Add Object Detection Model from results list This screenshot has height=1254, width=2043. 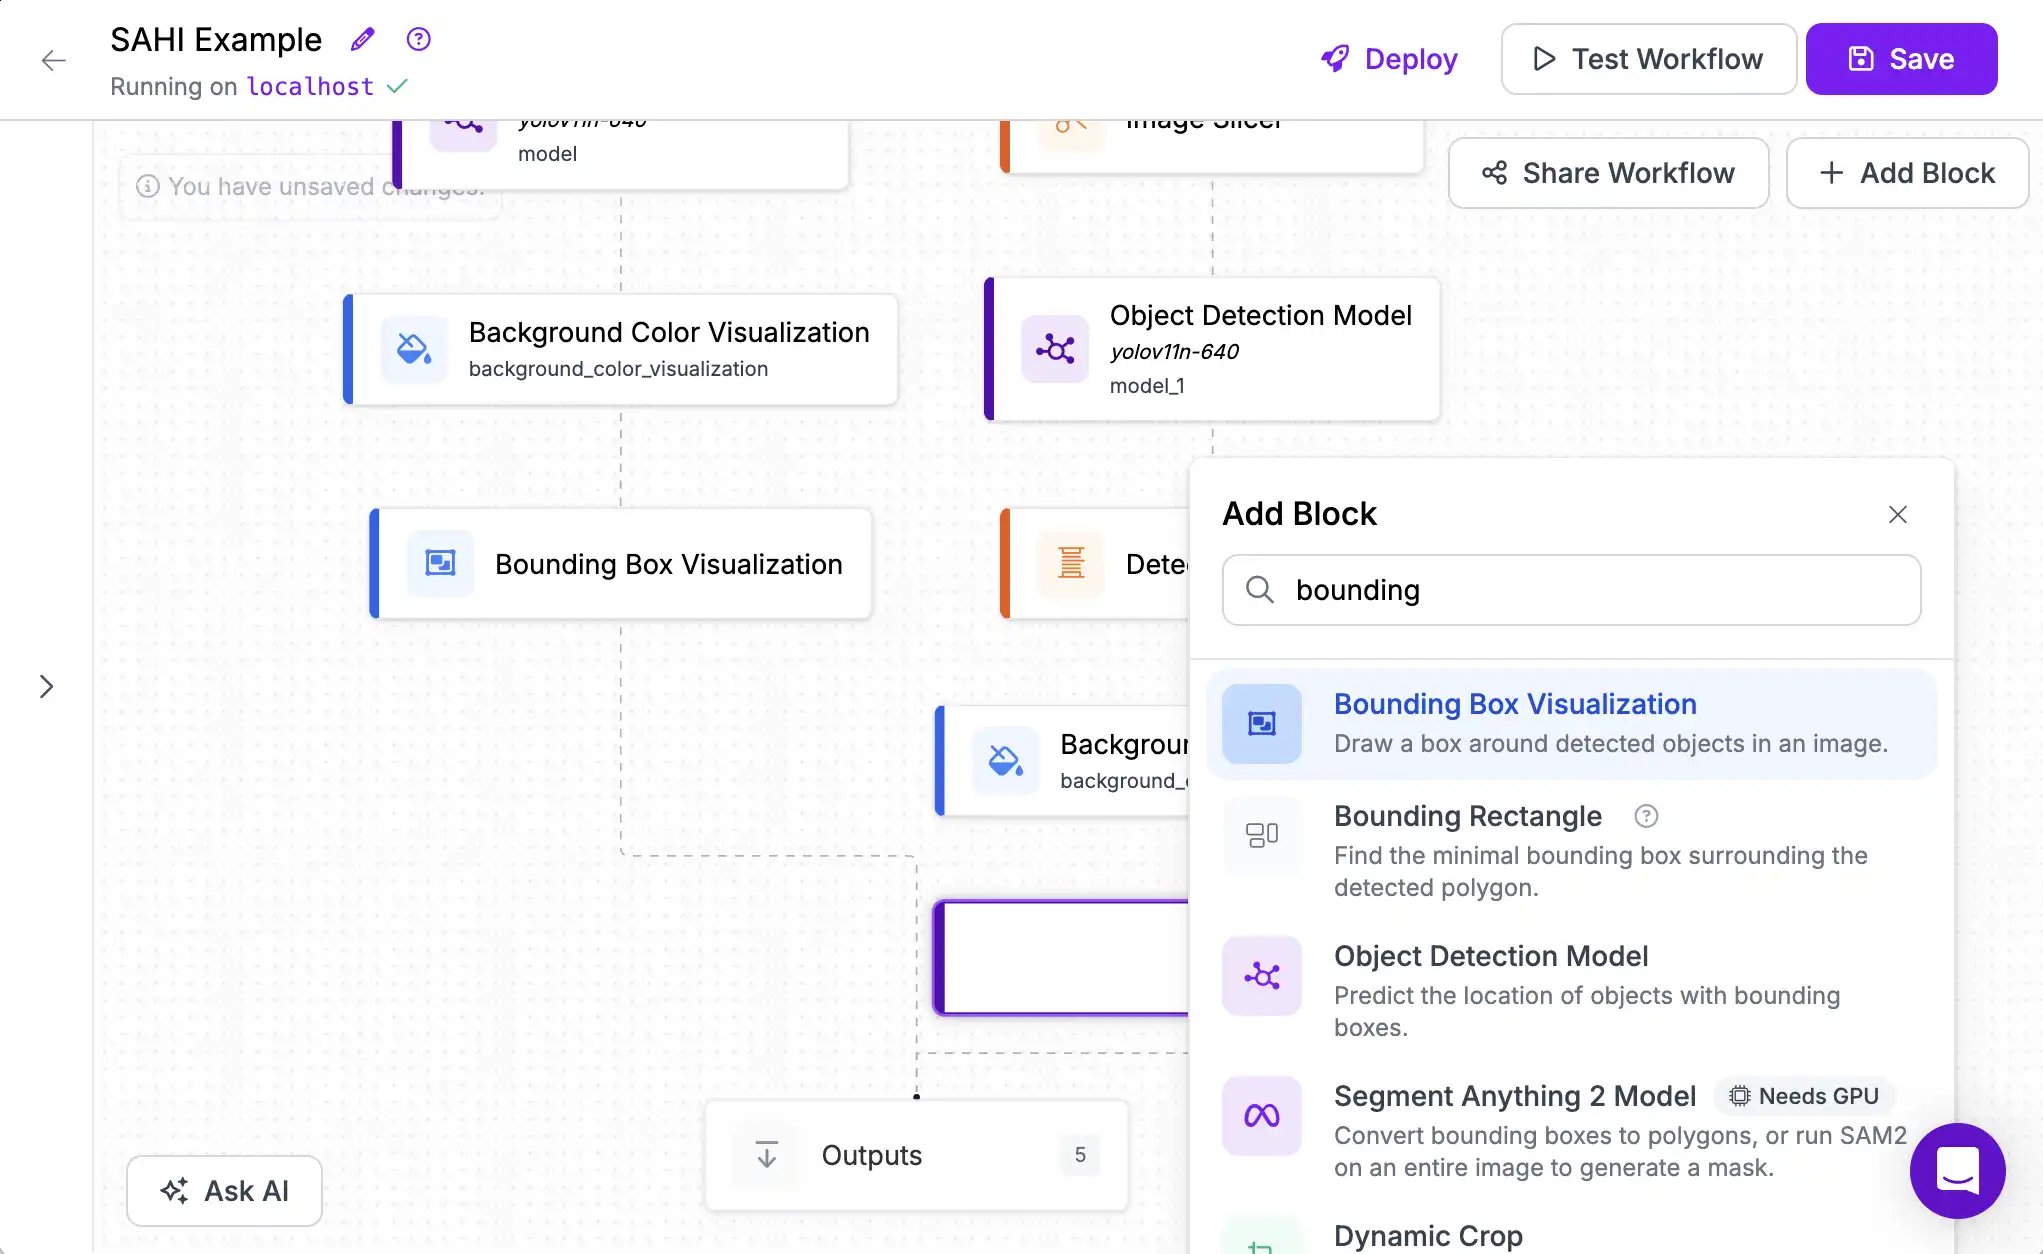(x=1571, y=990)
